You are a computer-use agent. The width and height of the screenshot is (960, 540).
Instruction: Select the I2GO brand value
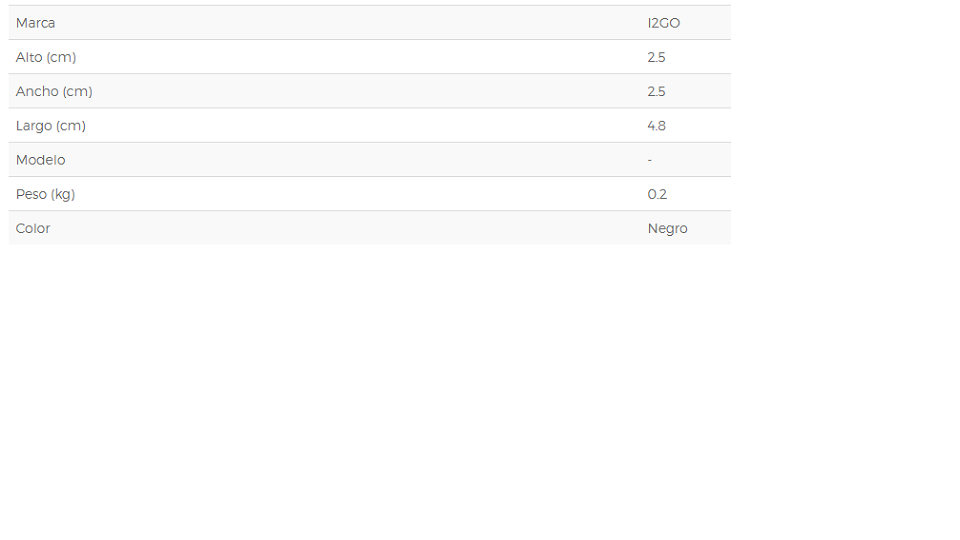(x=664, y=23)
